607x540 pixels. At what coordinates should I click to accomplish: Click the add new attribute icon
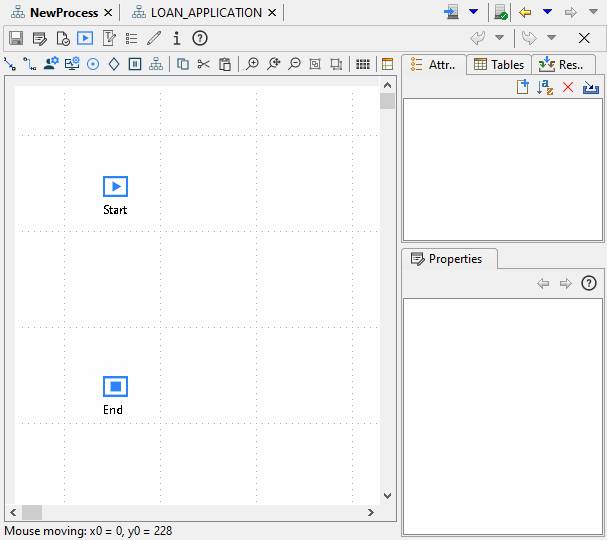click(522, 88)
